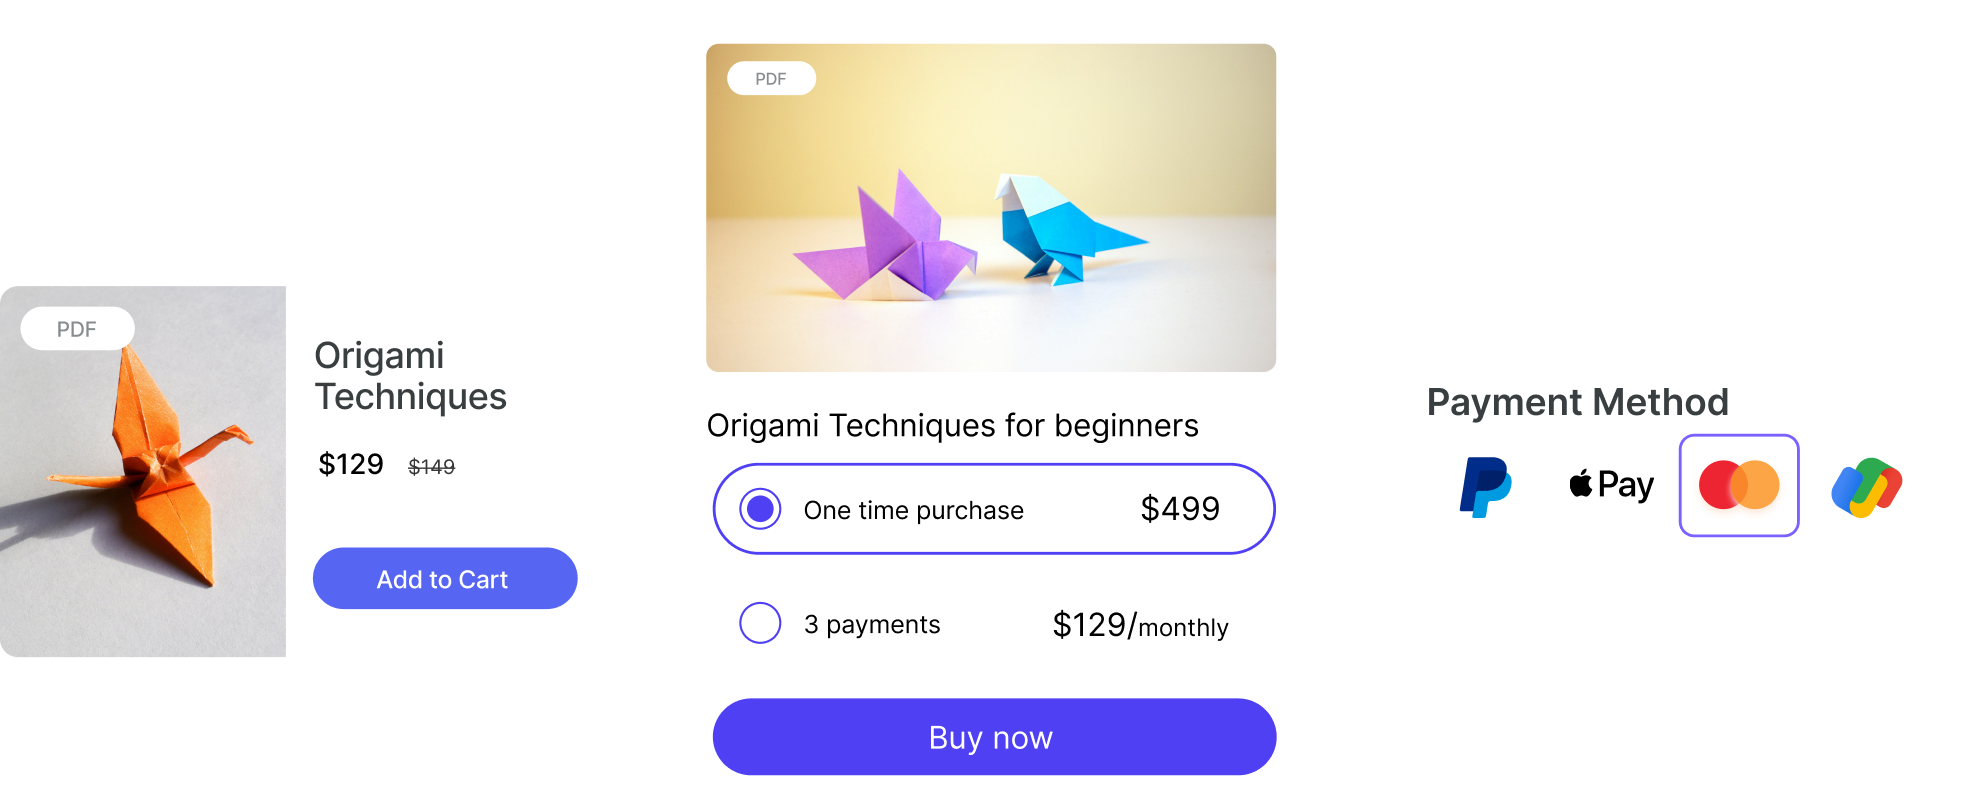The image size is (1978, 804).
Task: Click Origami Techniques for beginners heading
Action: point(952,426)
